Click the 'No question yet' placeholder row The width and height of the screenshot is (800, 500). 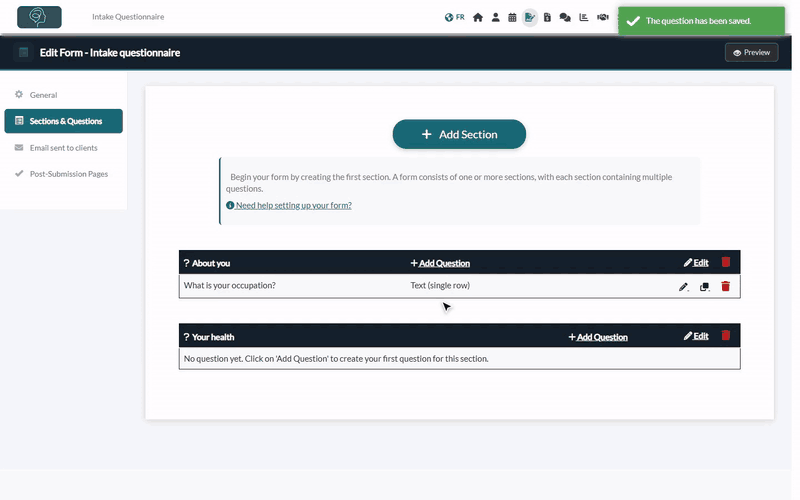click(x=459, y=359)
